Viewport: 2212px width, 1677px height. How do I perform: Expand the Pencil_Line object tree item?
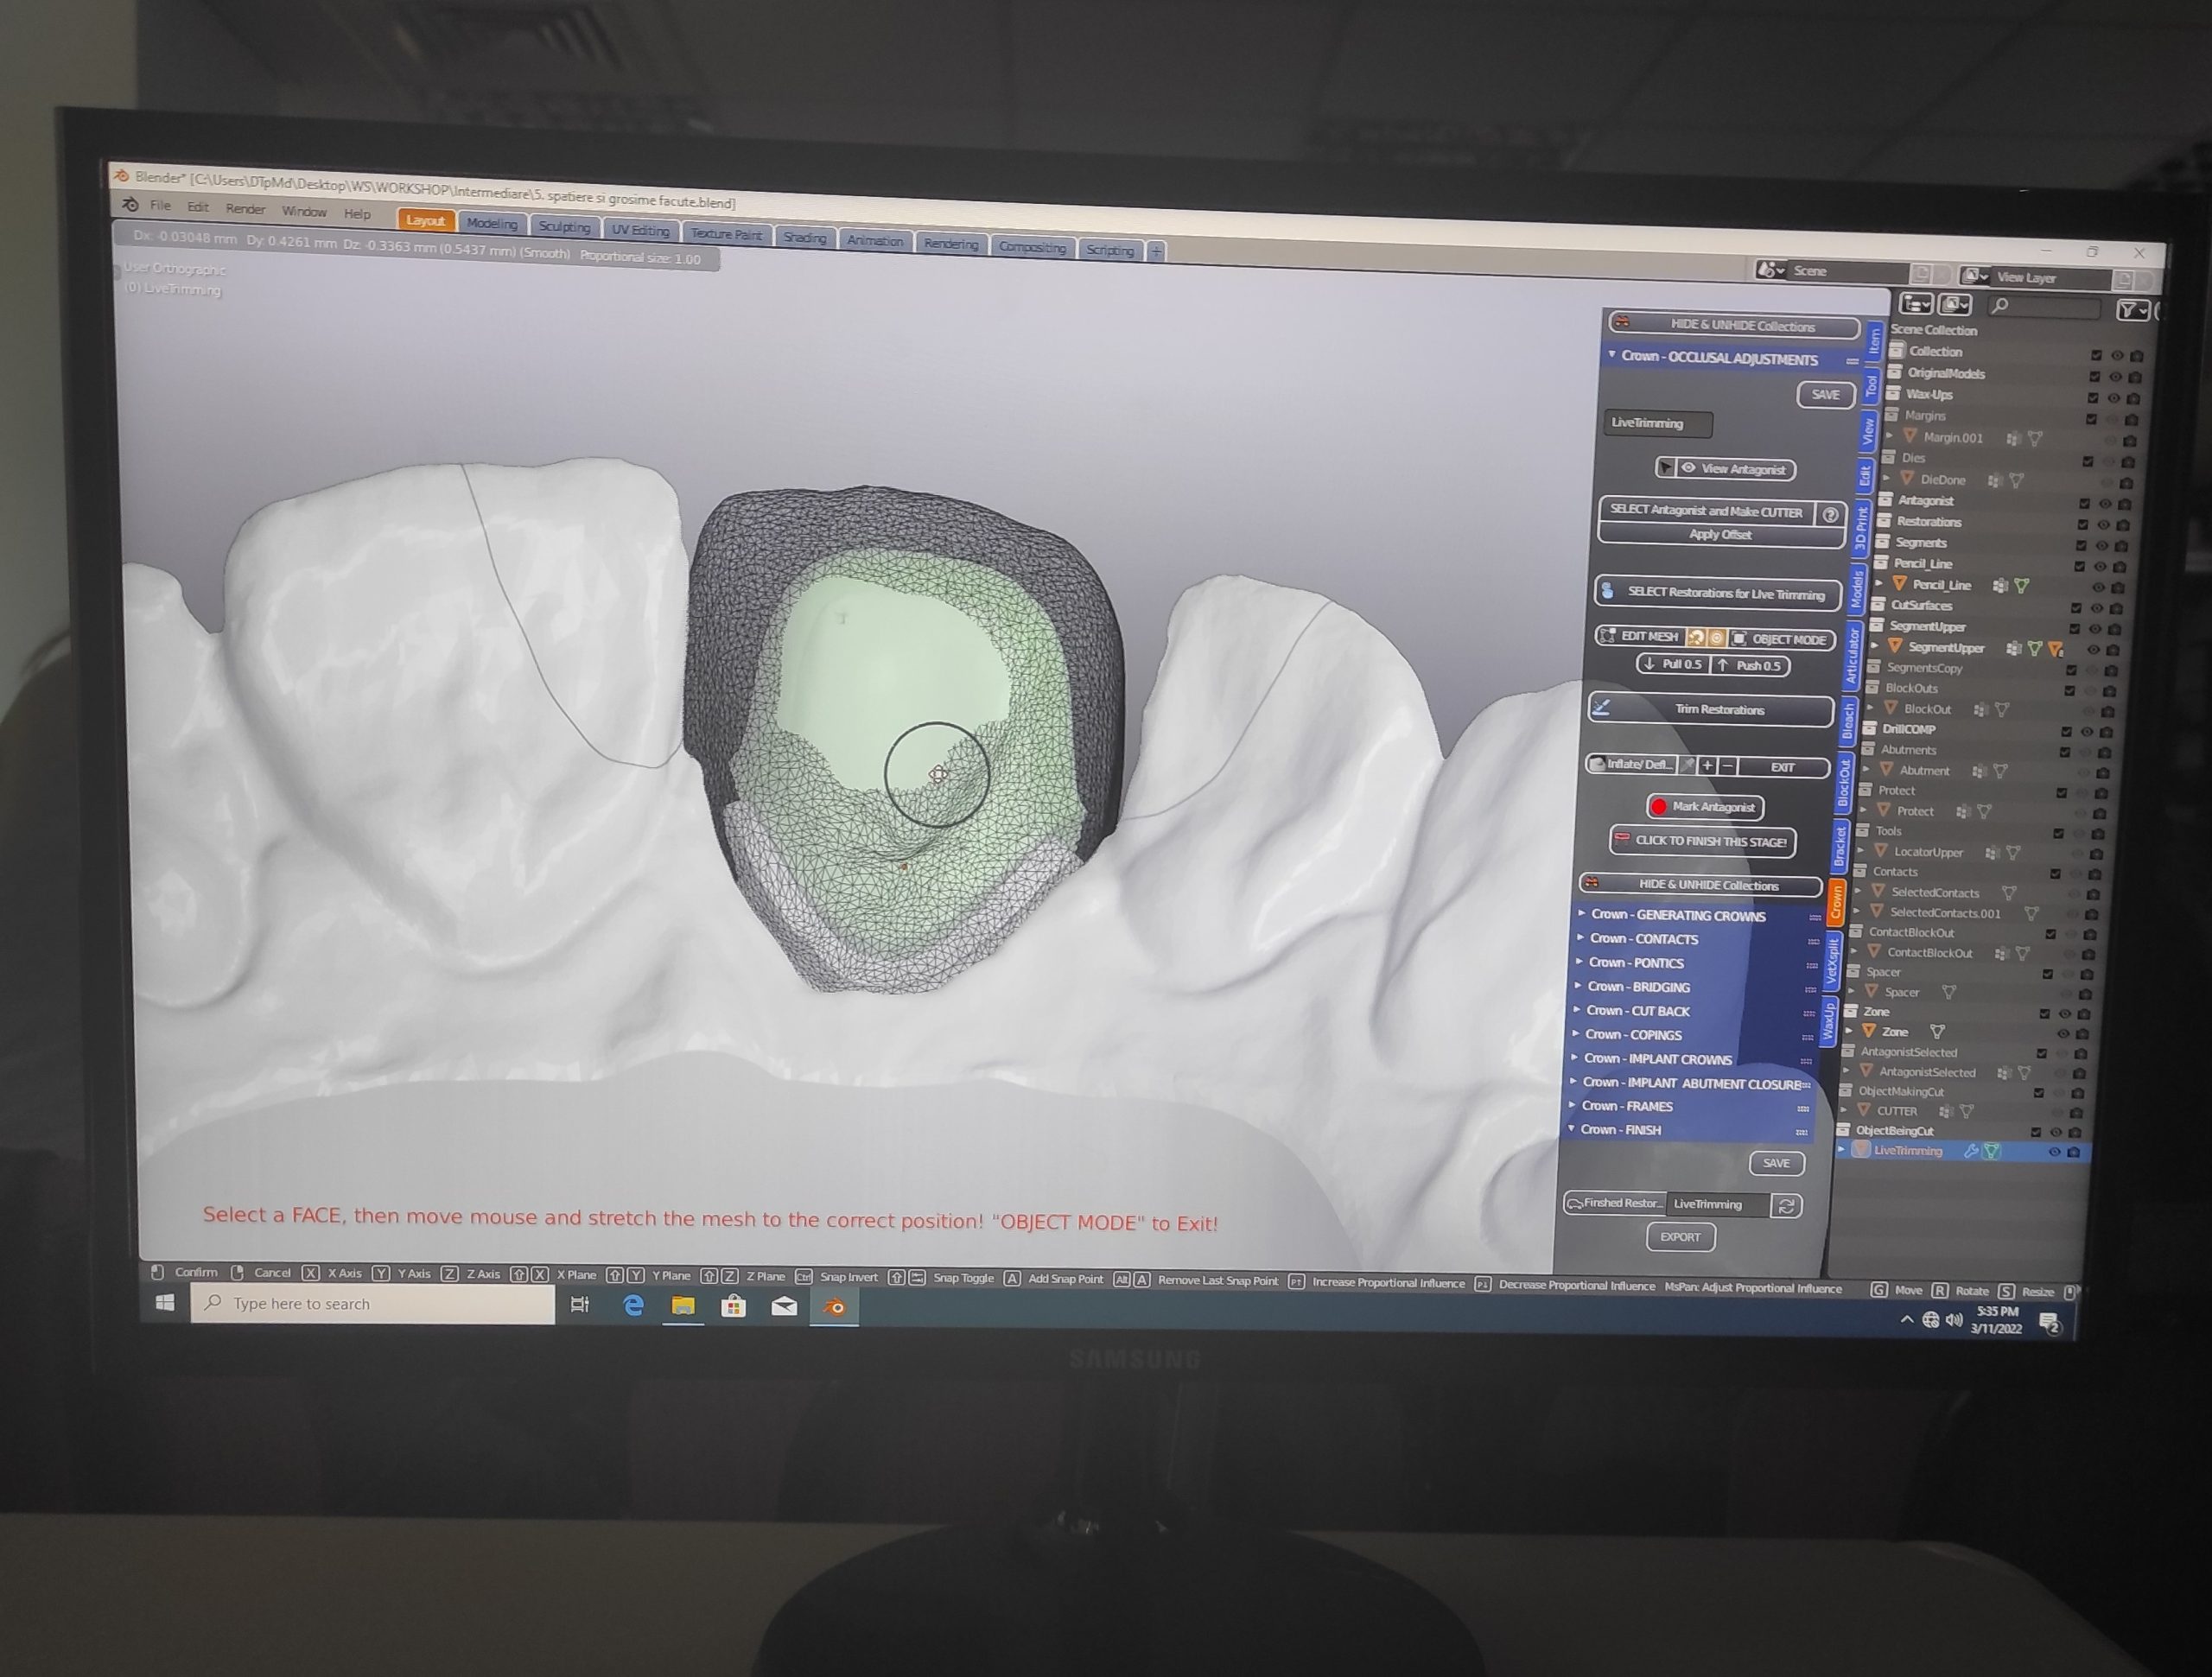click(1879, 584)
